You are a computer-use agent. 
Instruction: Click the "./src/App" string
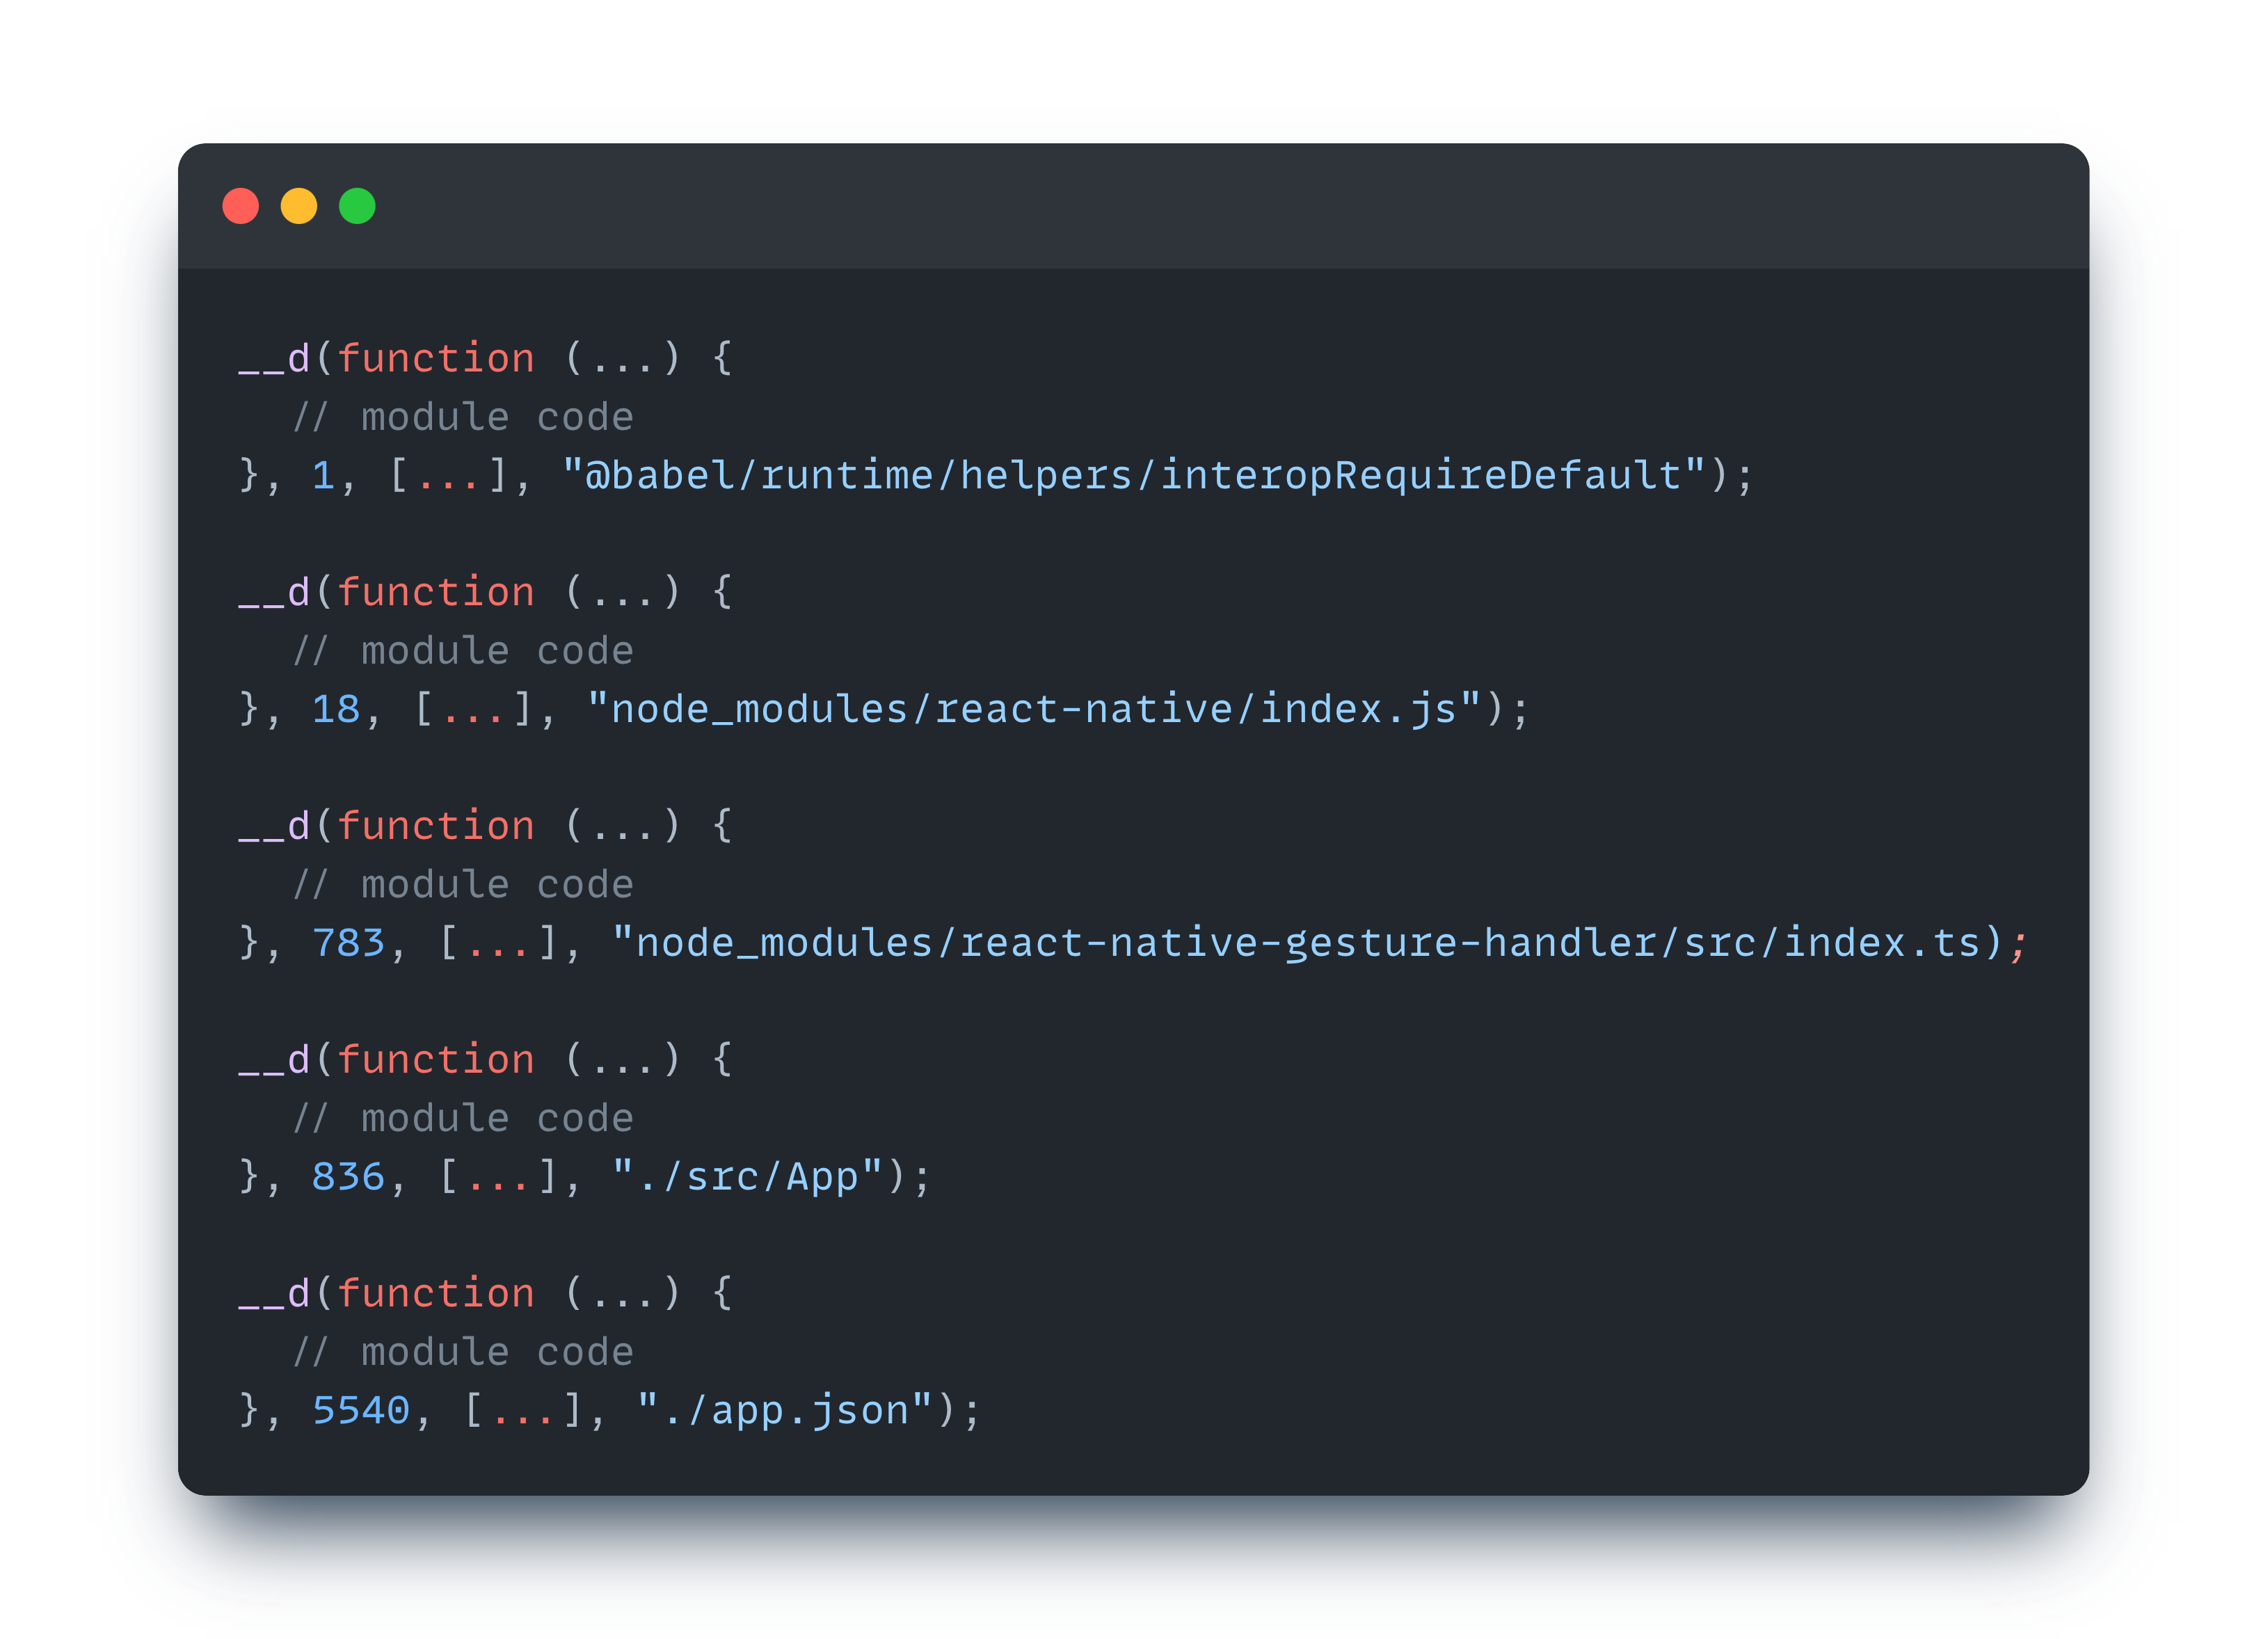click(747, 1177)
